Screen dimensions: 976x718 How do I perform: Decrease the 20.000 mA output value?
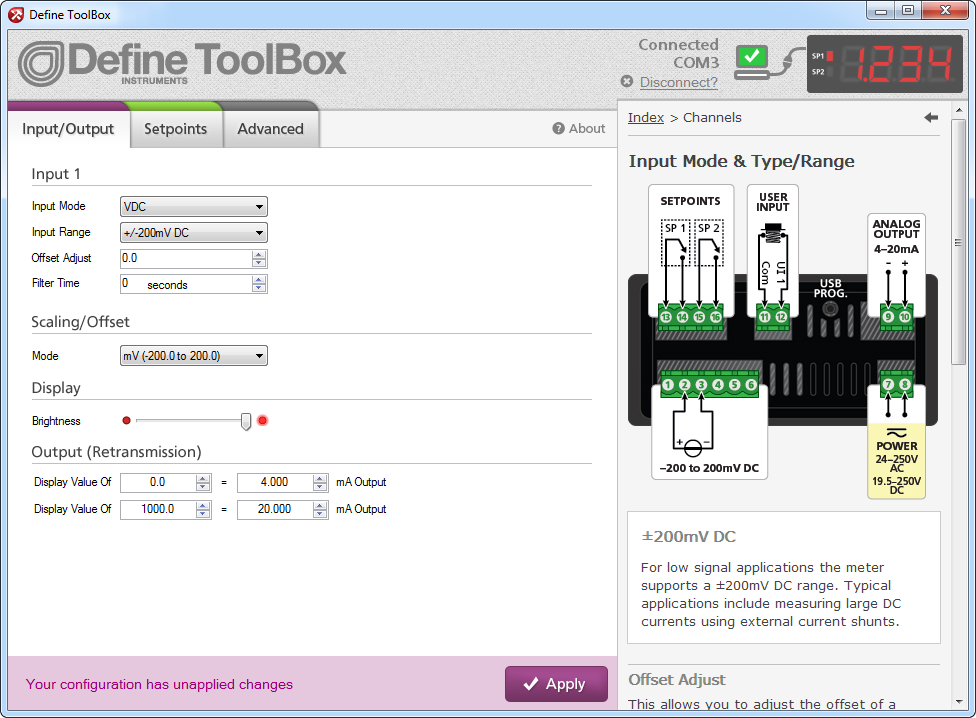pyautogui.click(x=320, y=513)
